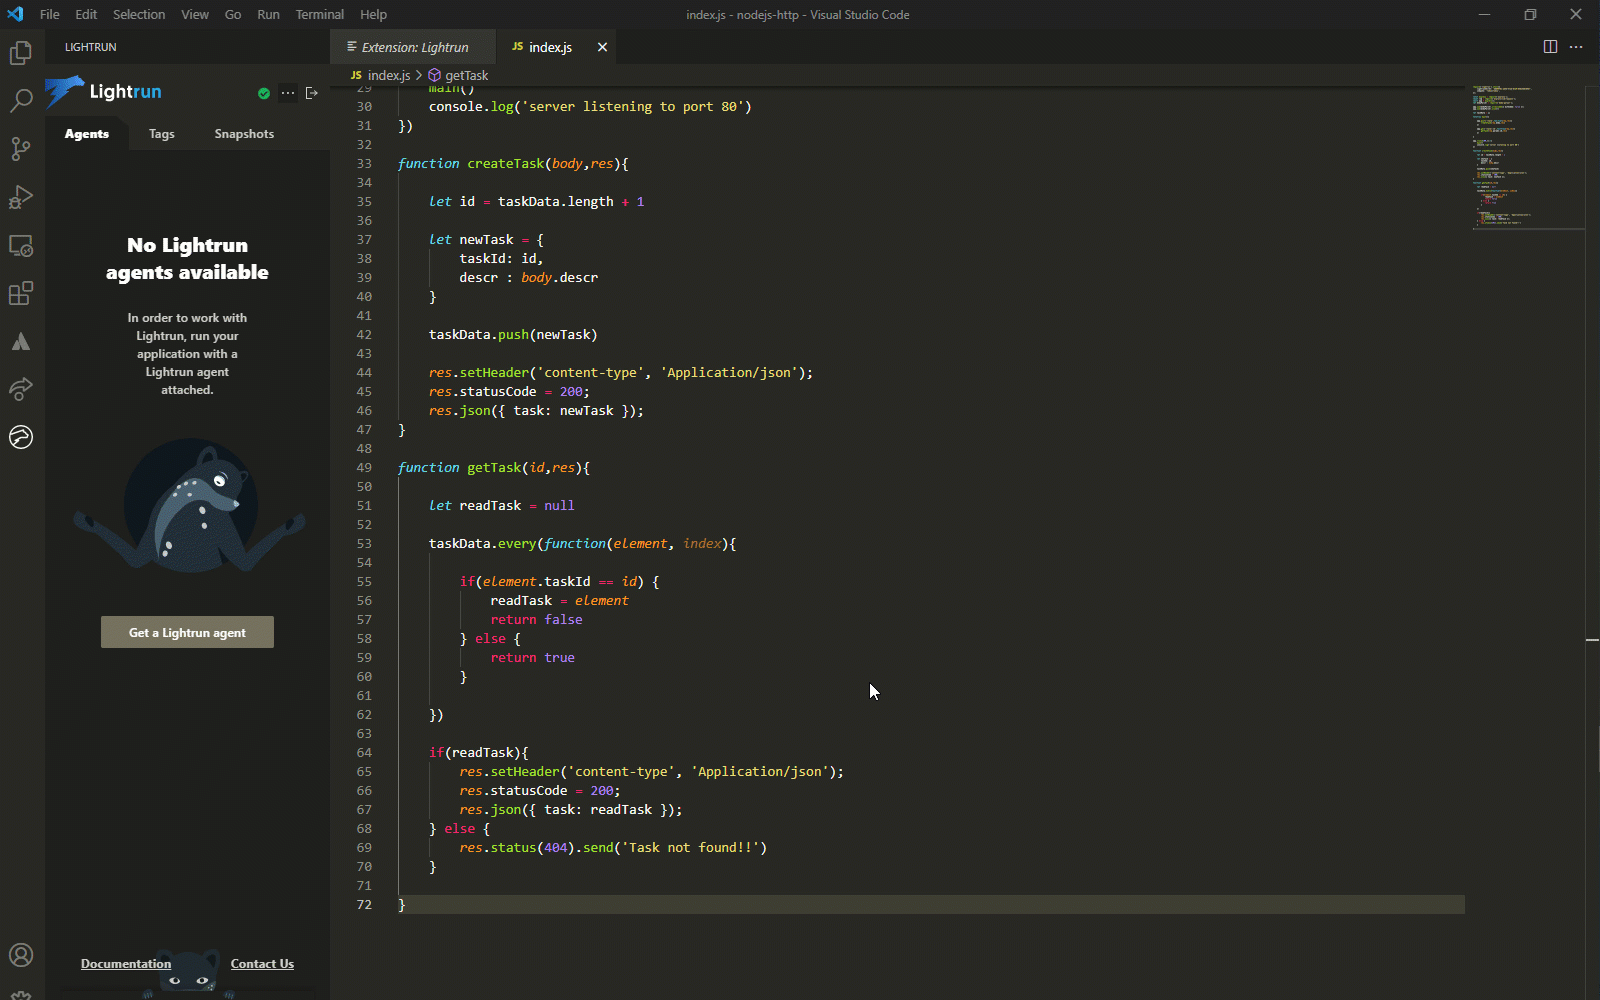1600x1000 pixels.
Task: Open the Search view
Action: 21,101
